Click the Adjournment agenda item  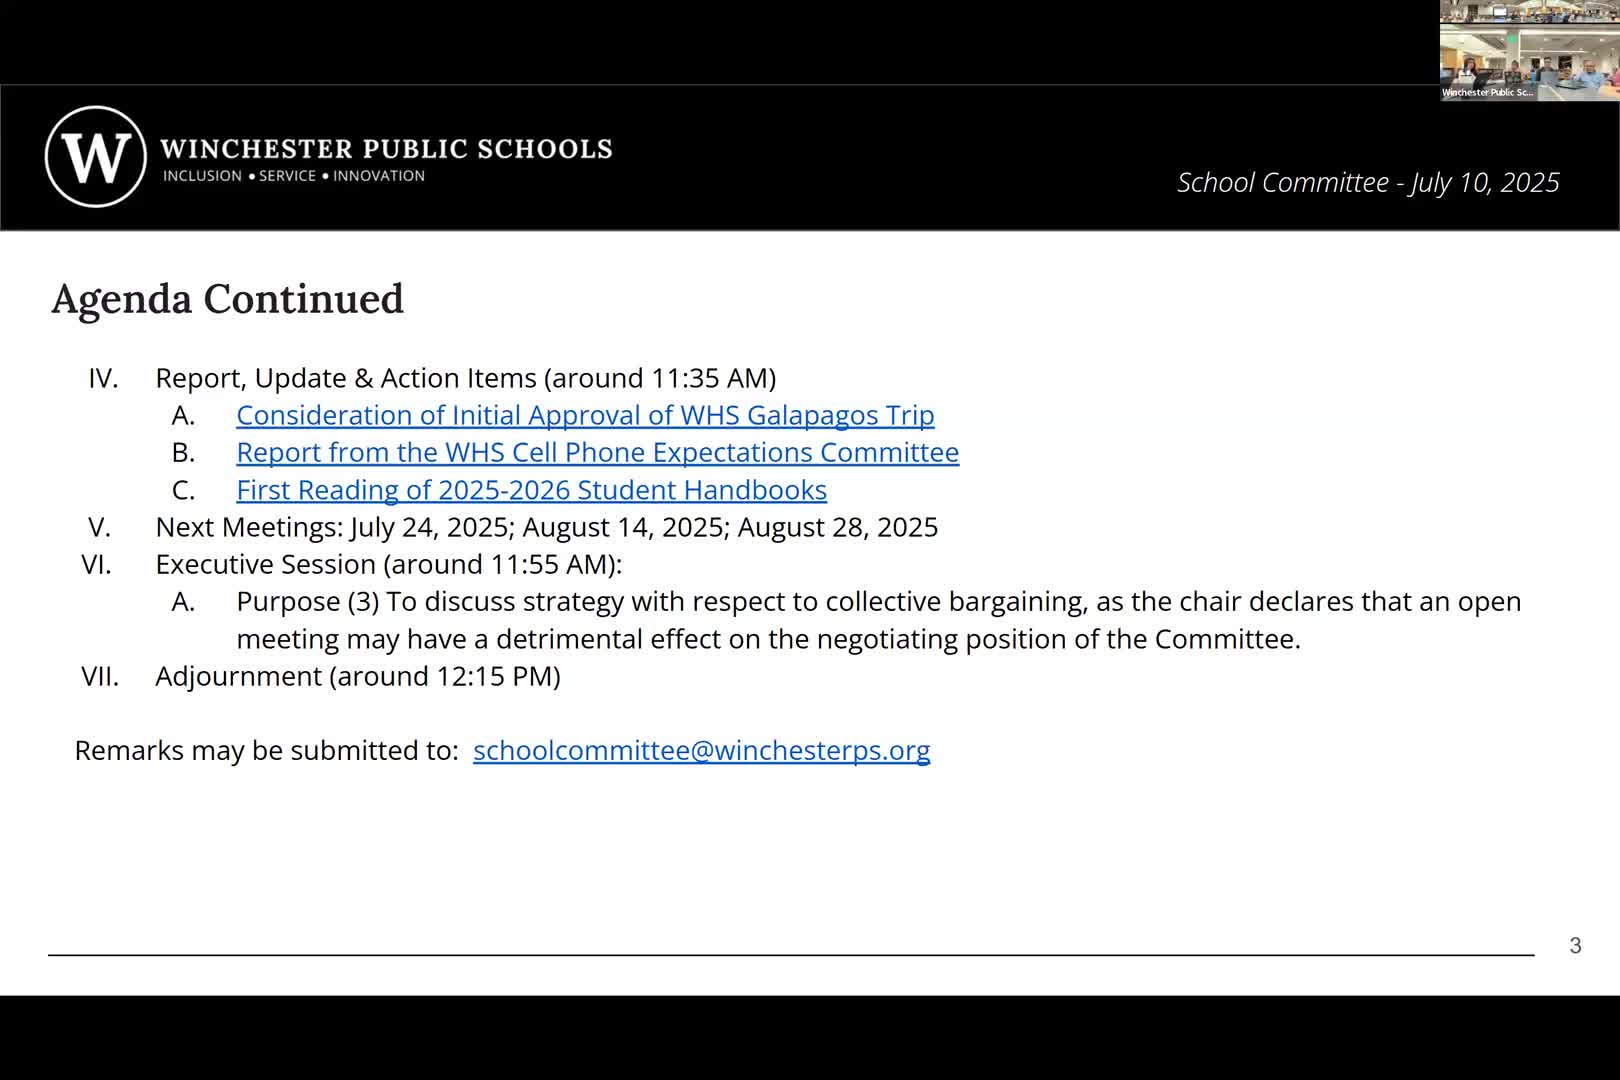(x=357, y=676)
